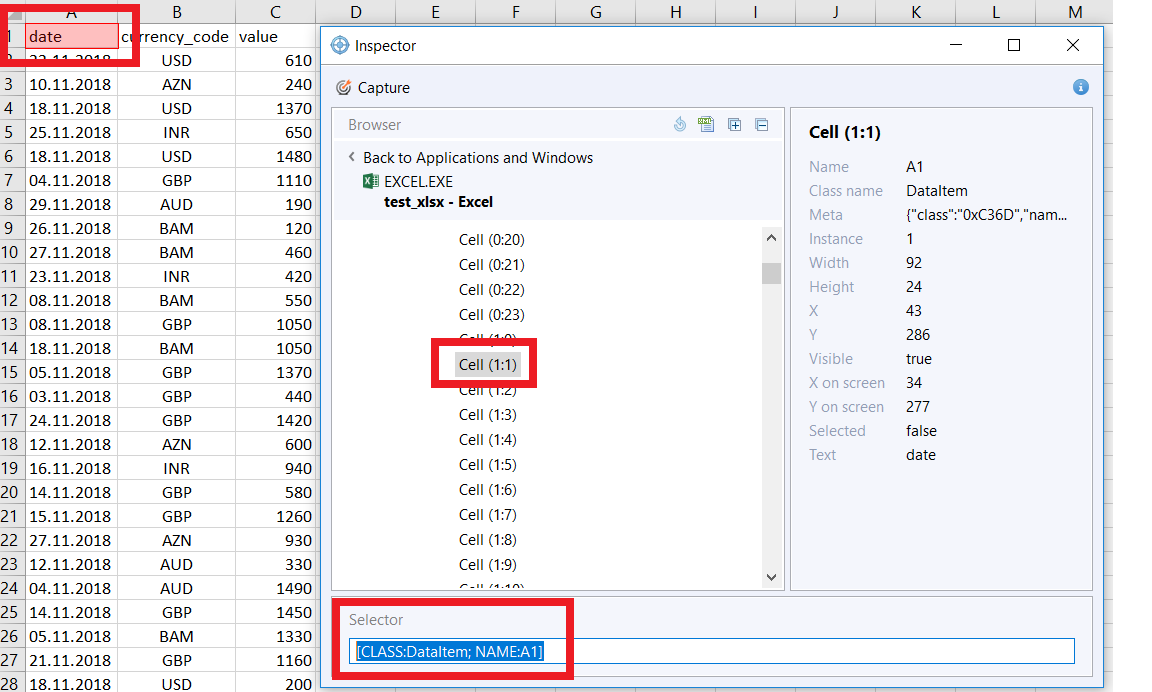Image resolution: width=1152 pixels, height=692 pixels.
Task: Click the EXCEL.EXE application icon
Action: pos(371,181)
